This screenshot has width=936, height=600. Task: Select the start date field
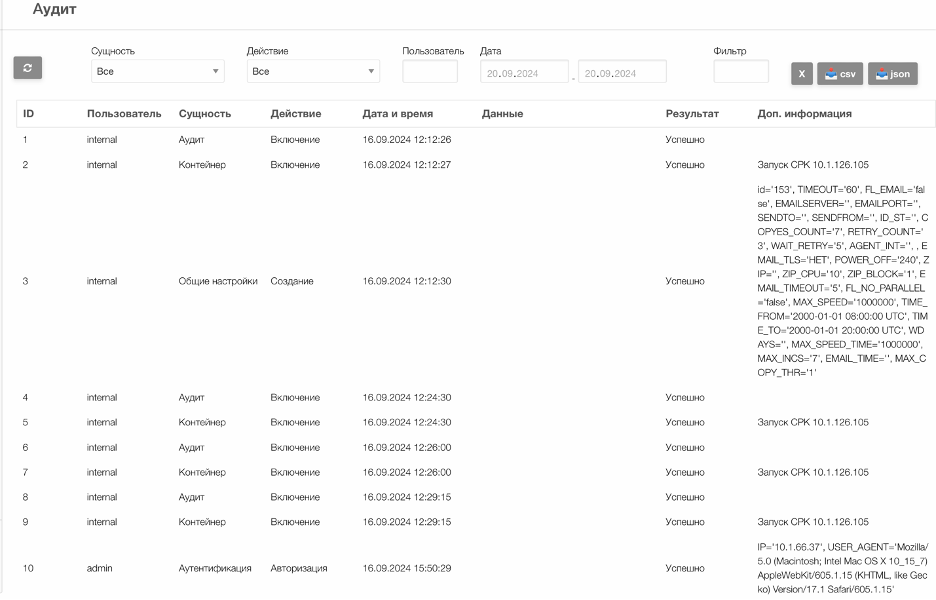pos(524,72)
